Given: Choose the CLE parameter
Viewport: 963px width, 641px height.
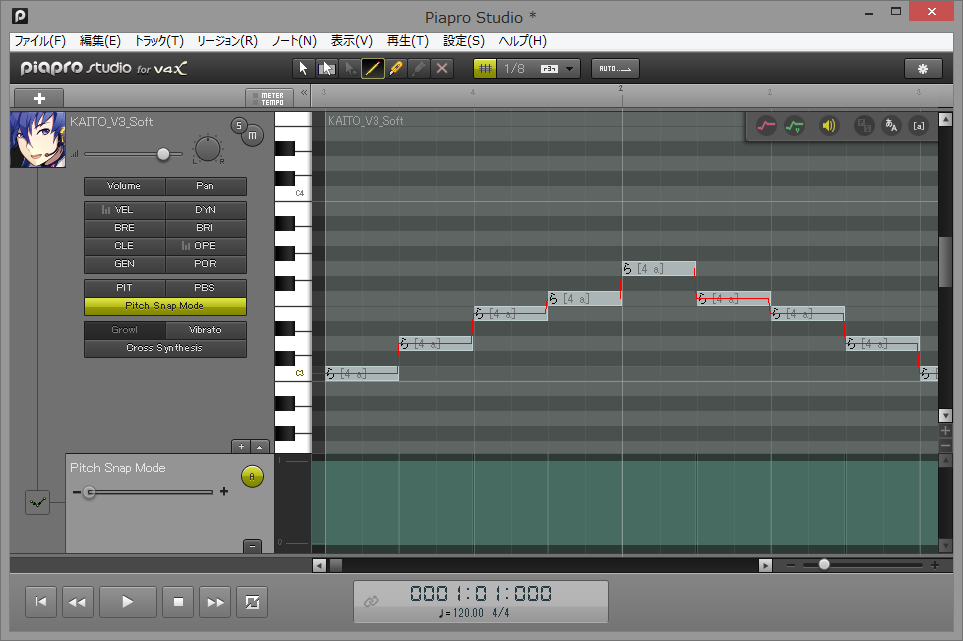Looking at the screenshot, I should click(x=125, y=246).
